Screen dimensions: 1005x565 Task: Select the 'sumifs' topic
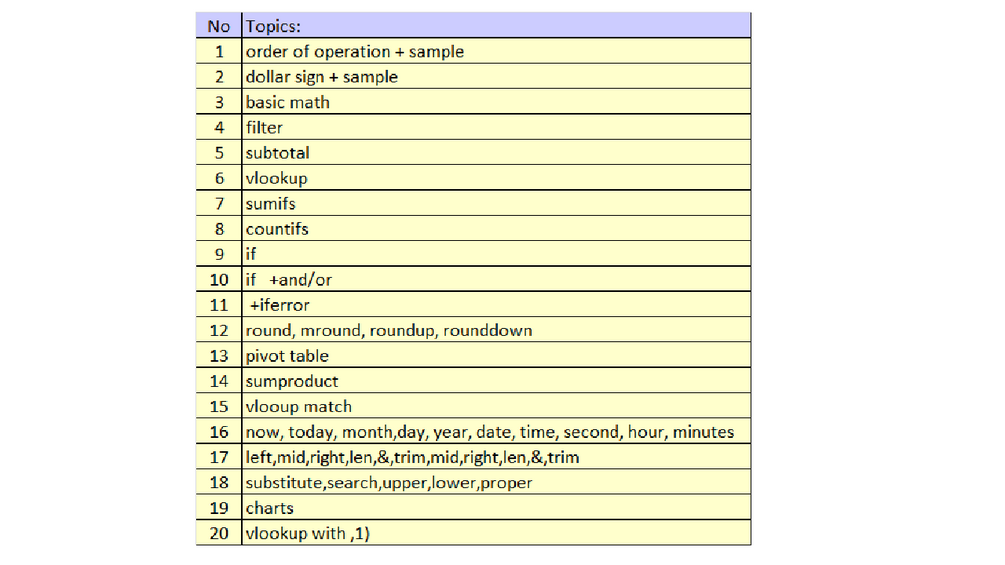496,204
